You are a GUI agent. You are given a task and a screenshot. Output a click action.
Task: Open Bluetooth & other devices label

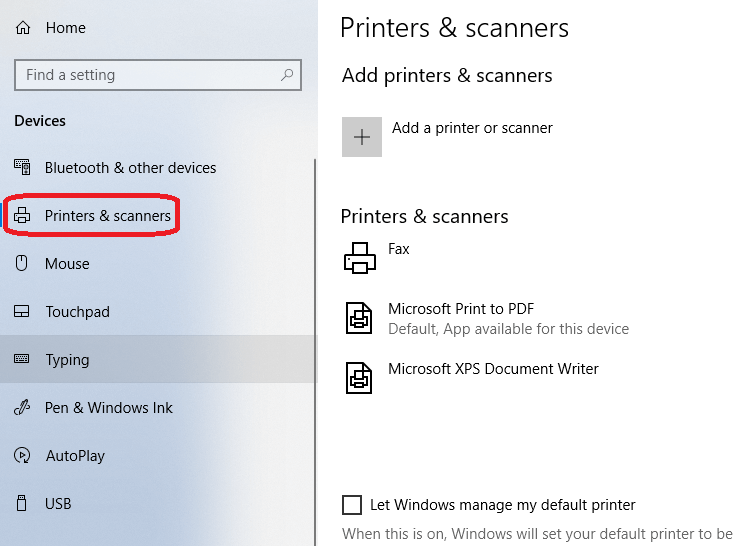131,167
